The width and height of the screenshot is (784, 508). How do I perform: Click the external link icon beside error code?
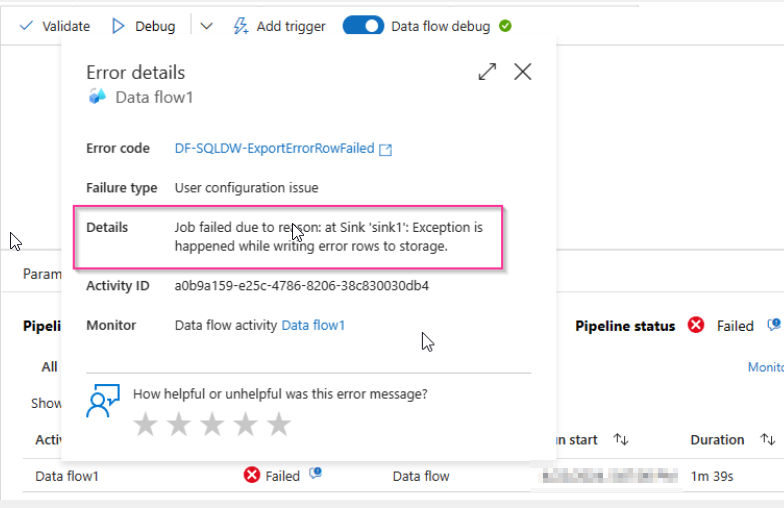386,150
